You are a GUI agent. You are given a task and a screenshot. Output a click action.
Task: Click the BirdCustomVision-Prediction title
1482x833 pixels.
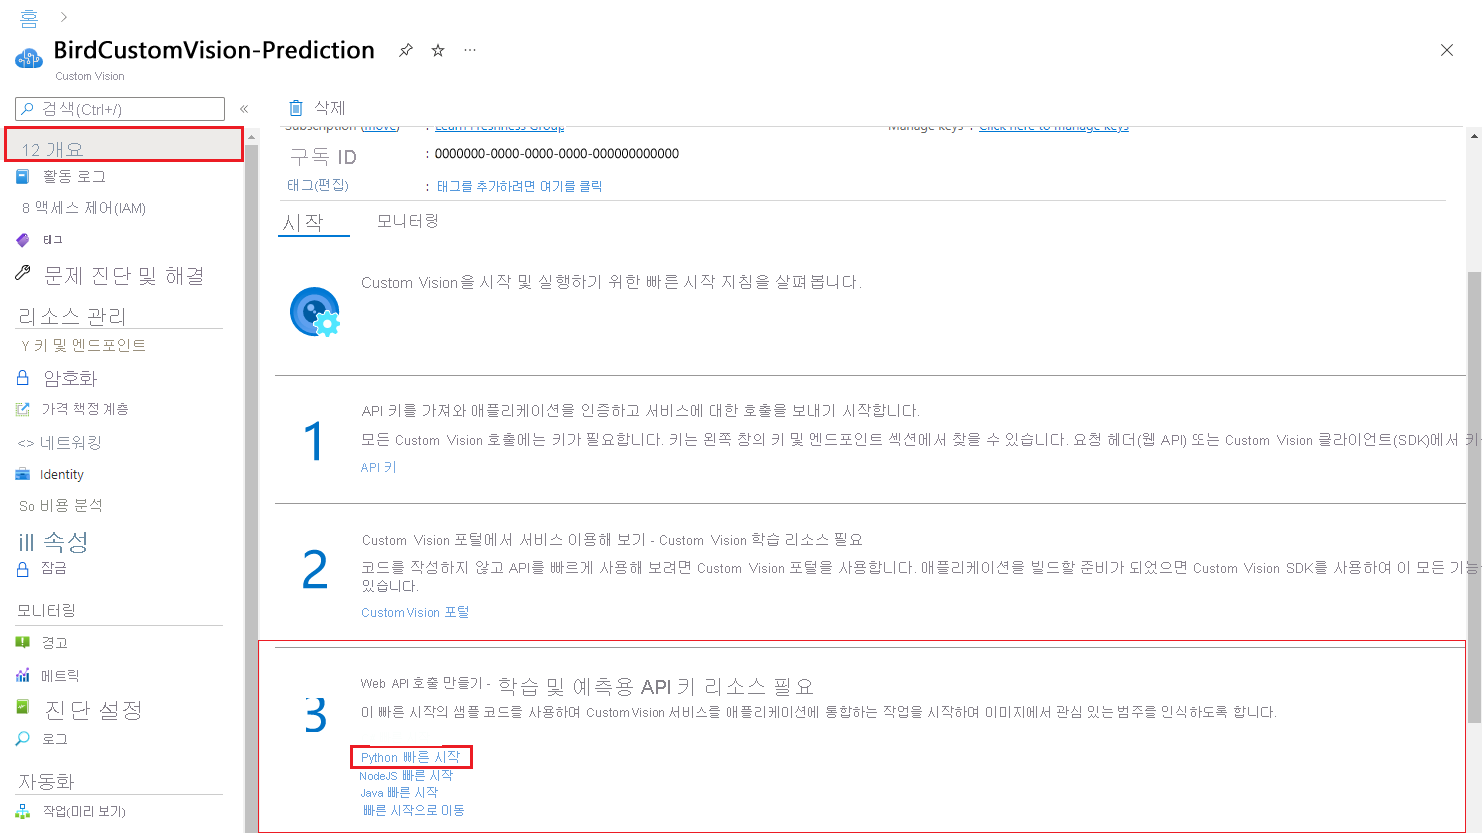coord(214,50)
